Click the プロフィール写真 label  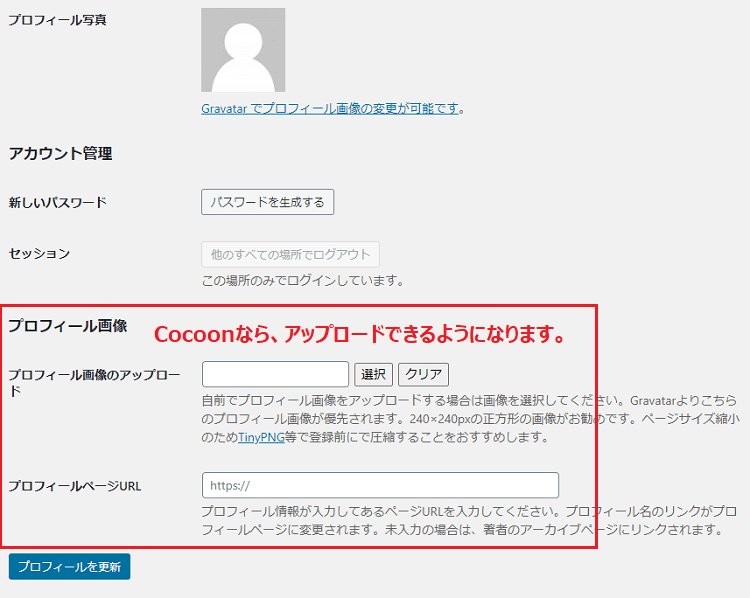(x=57, y=20)
